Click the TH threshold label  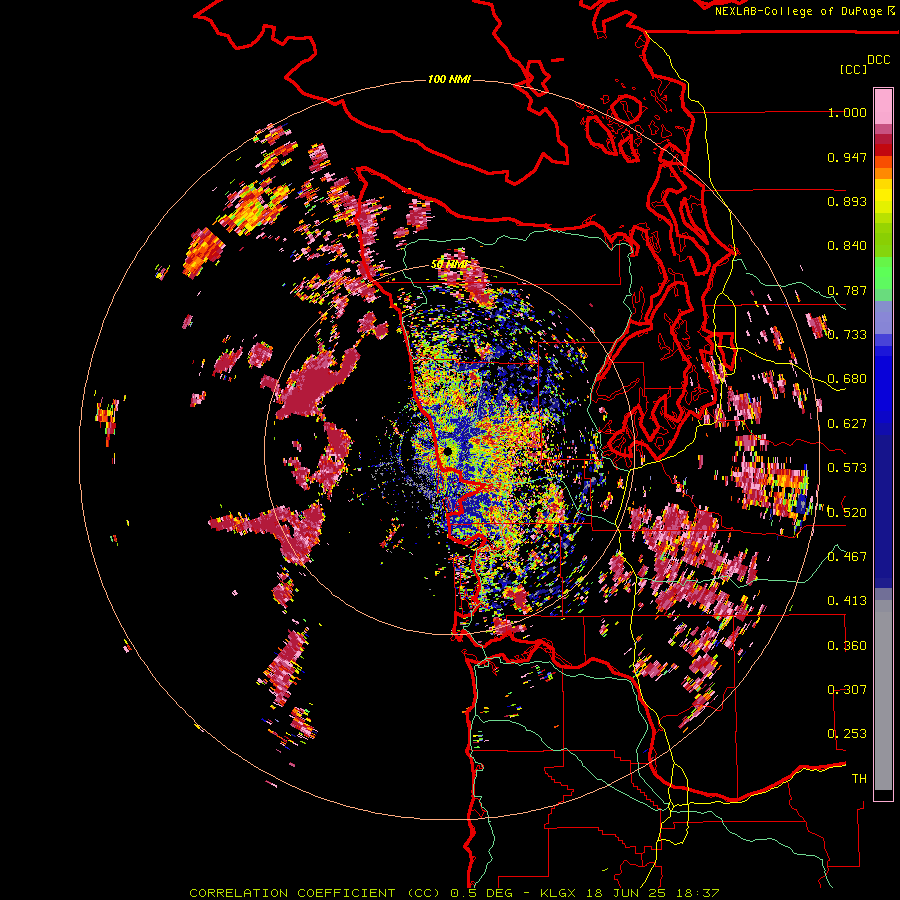pos(859,779)
